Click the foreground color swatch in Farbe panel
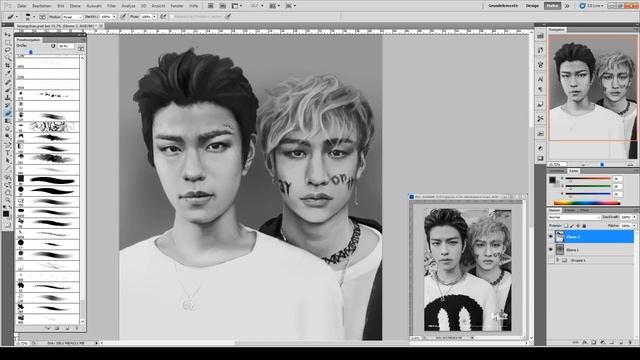Screen dimensions: 640x360 click(552, 180)
